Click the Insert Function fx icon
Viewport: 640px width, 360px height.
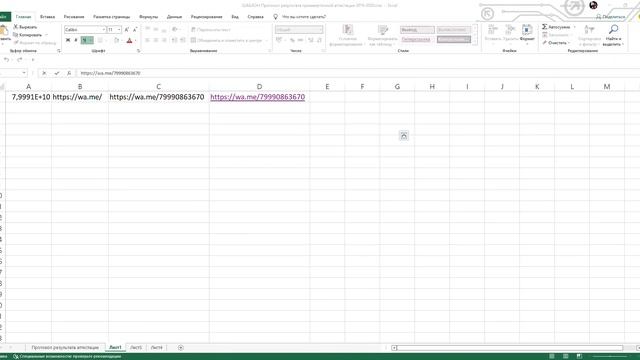pyautogui.click(x=69, y=73)
